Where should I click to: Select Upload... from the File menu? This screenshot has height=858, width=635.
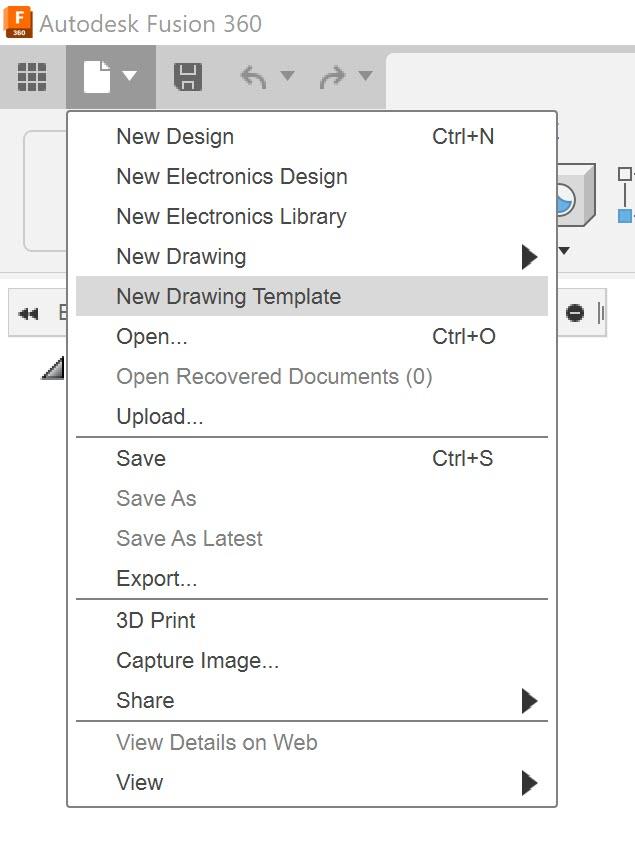tap(160, 417)
